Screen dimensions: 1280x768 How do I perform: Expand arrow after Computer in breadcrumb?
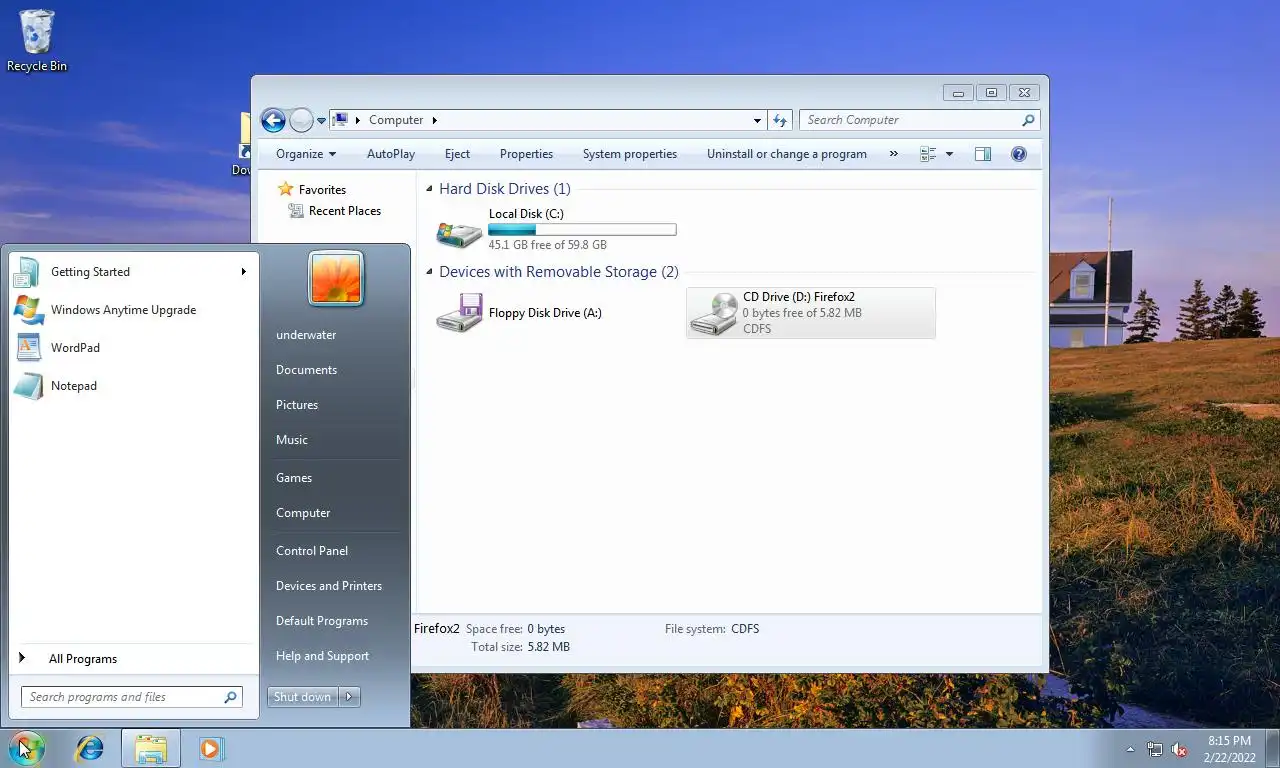coord(434,120)
